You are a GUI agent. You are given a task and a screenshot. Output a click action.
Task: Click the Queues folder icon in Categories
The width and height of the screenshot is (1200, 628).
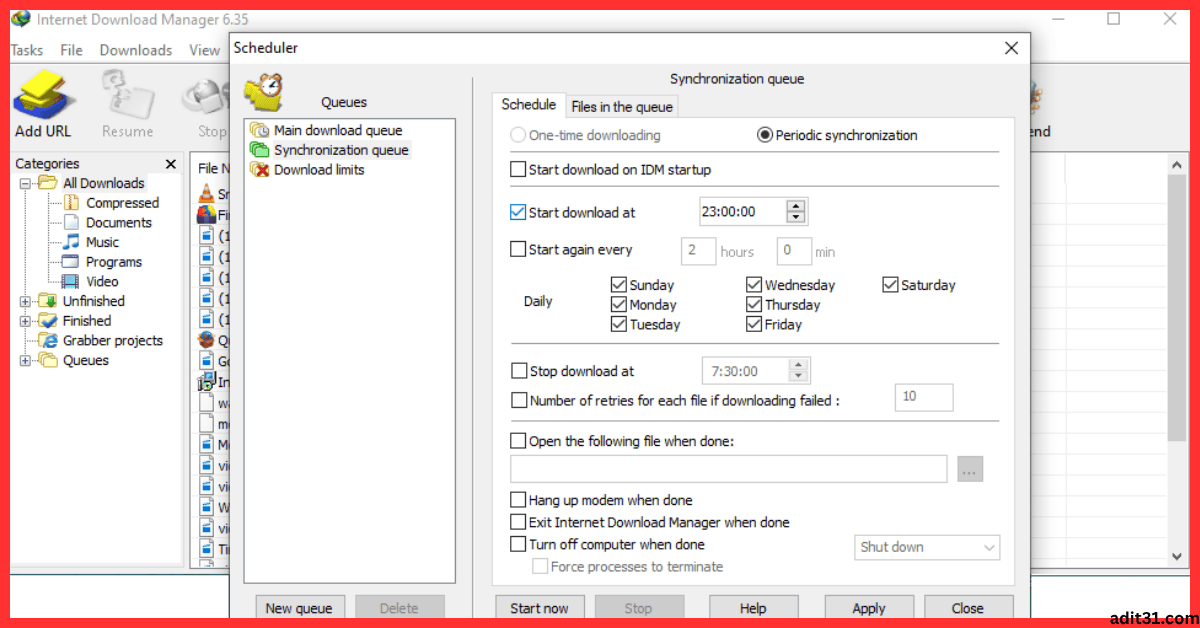coord(48,360)
